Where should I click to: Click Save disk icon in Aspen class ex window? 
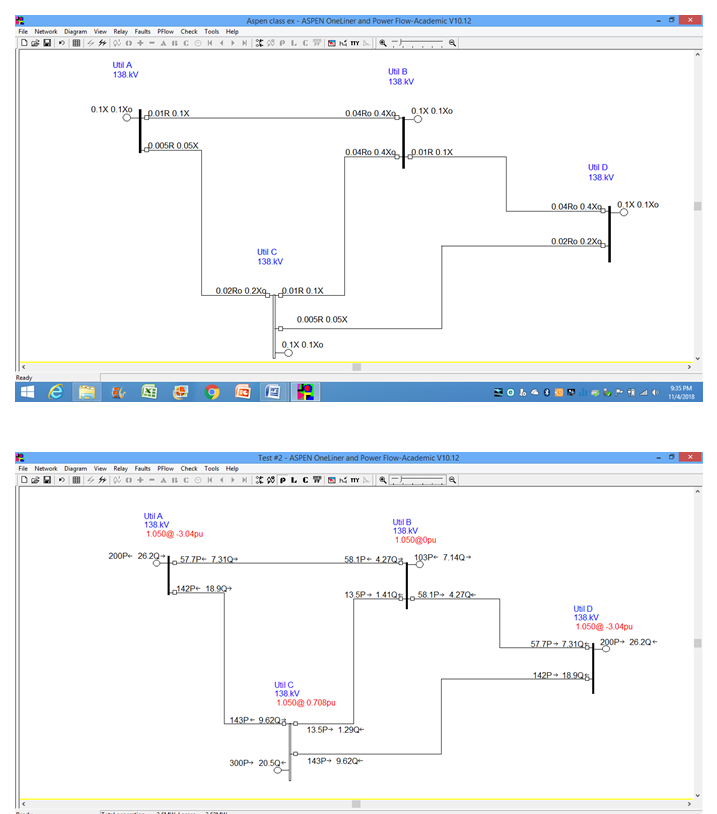coord(47,43)
